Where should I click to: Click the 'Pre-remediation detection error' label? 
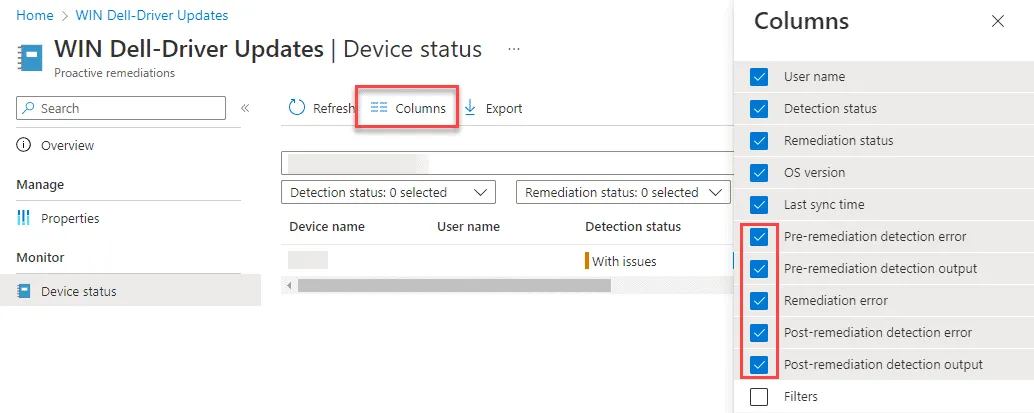click(x=875, y=236)
